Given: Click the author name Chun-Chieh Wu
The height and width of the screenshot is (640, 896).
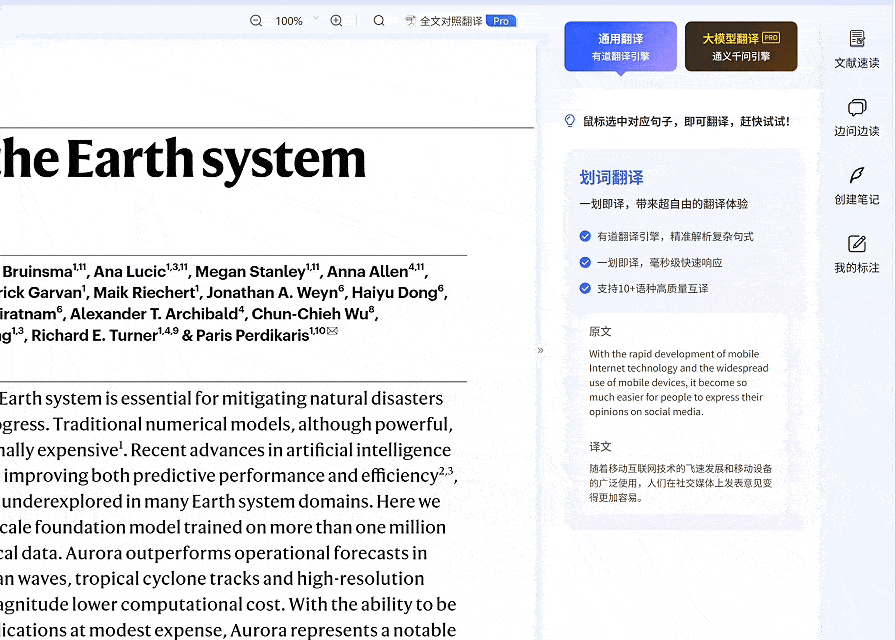Looking at the screenshot, I should (x=310, y=314).
